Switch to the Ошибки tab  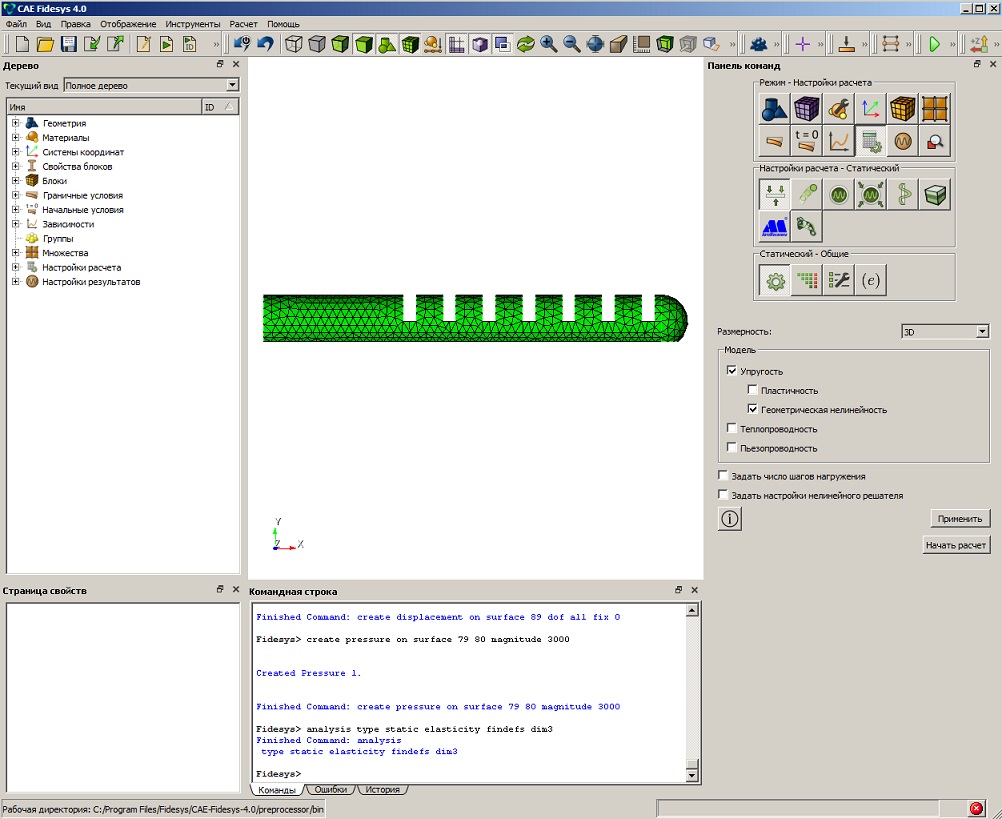(330, 790)
